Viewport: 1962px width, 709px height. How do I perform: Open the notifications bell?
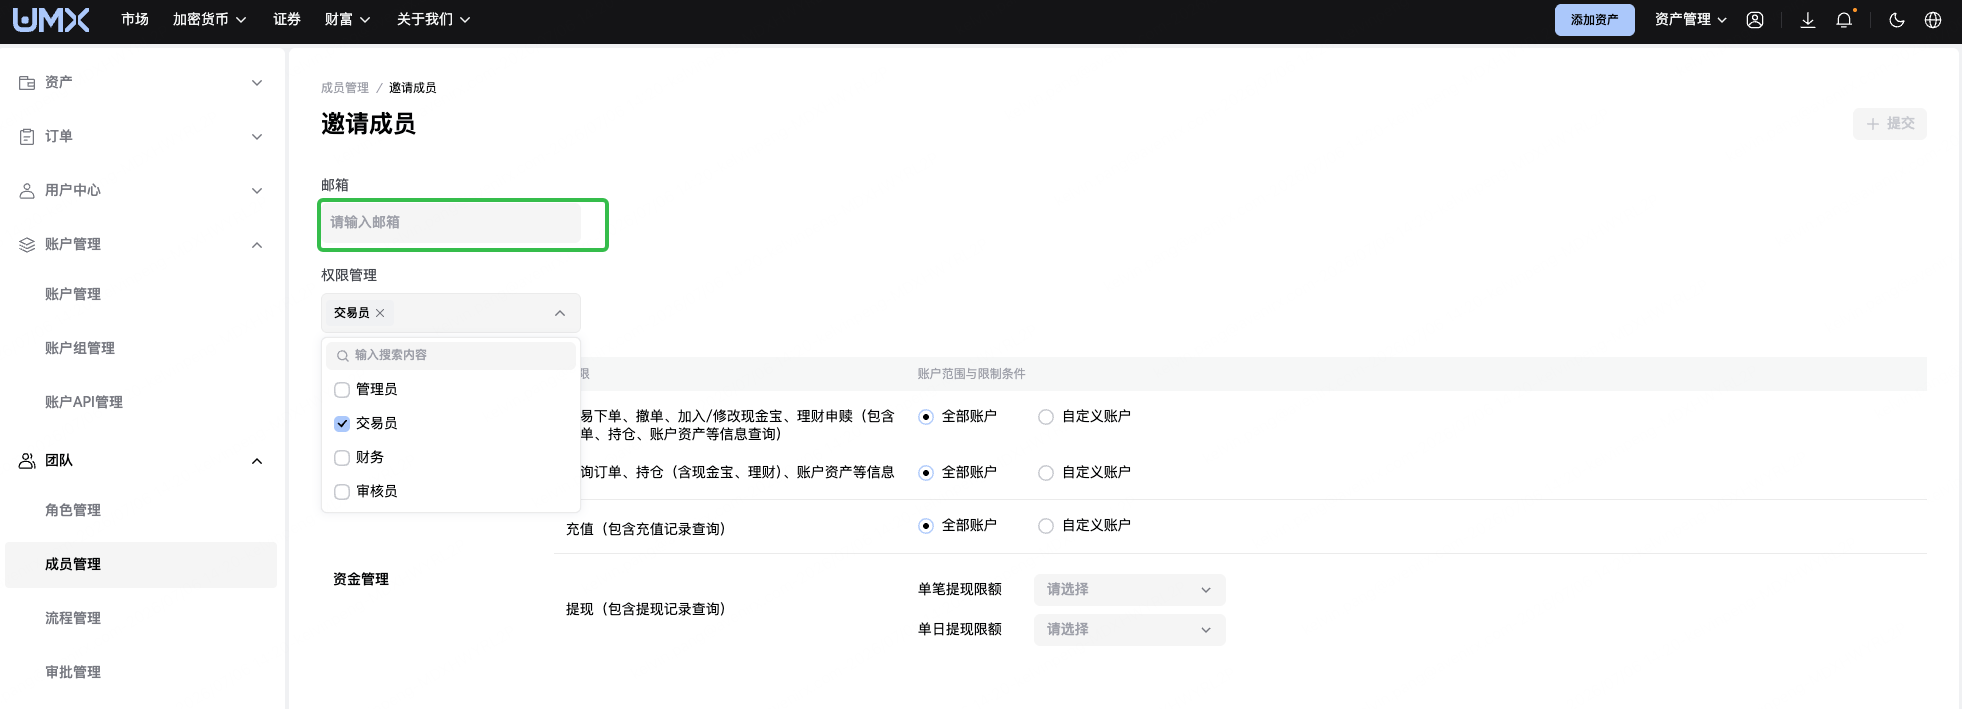pyautogui.click(x=1844, y=20)
